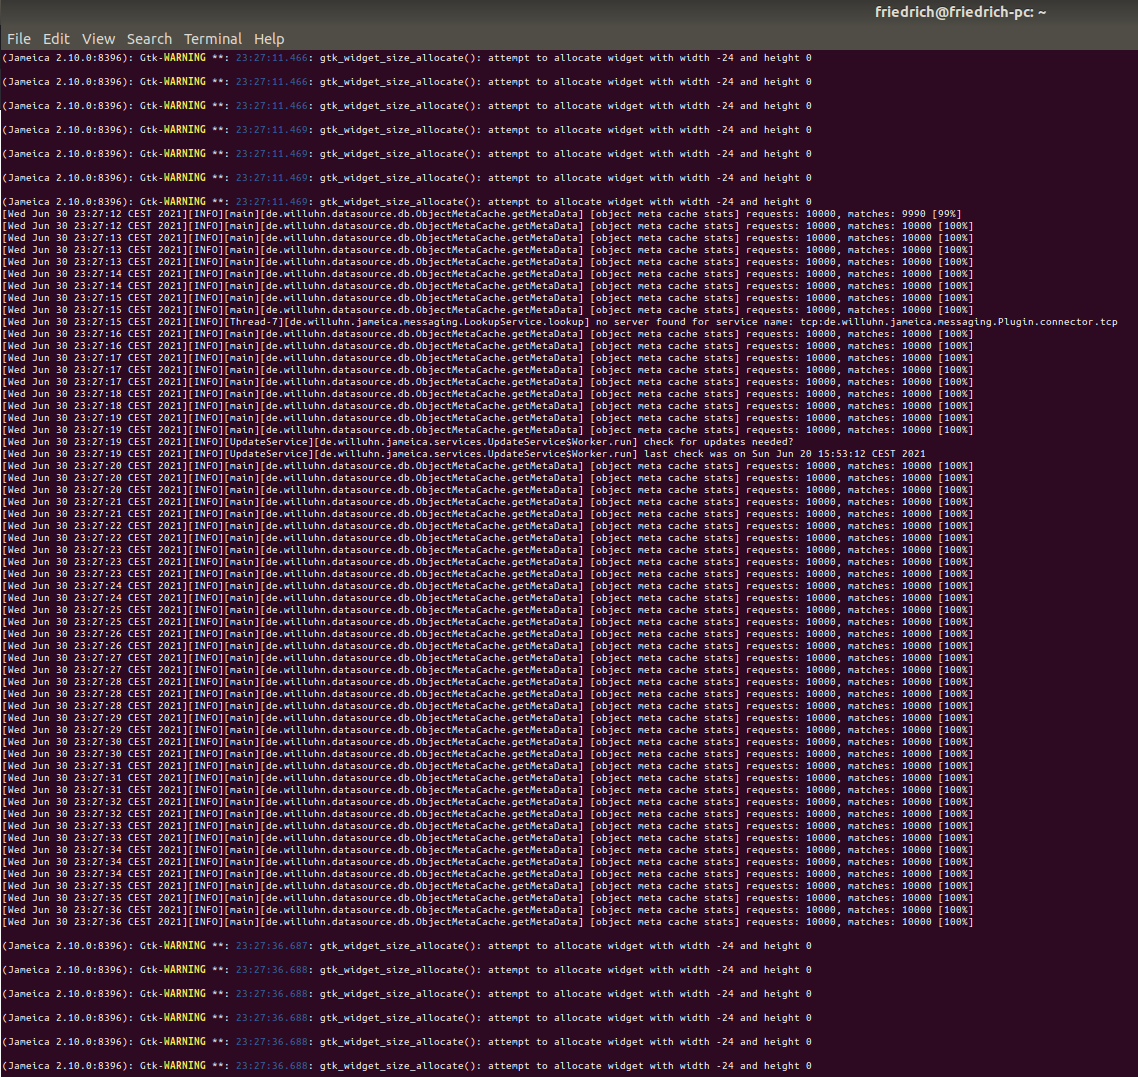Open the Help menu
Screen dimensions: 1138x1077
tap(269, 39)
